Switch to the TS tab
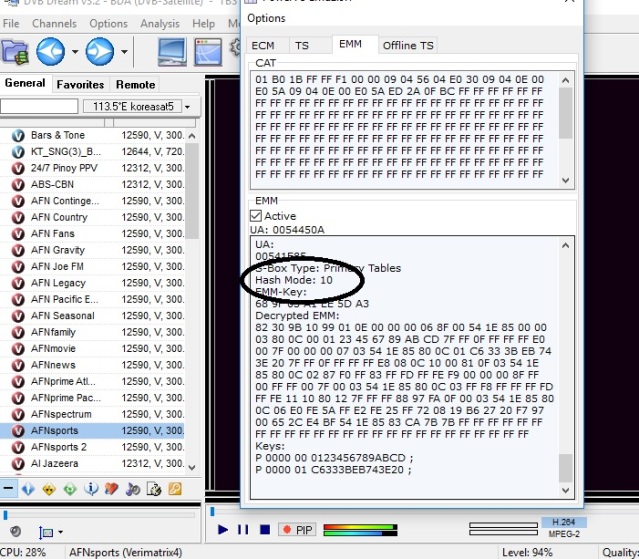The width and height of the screenshot is (639, 559). [302, 46]
